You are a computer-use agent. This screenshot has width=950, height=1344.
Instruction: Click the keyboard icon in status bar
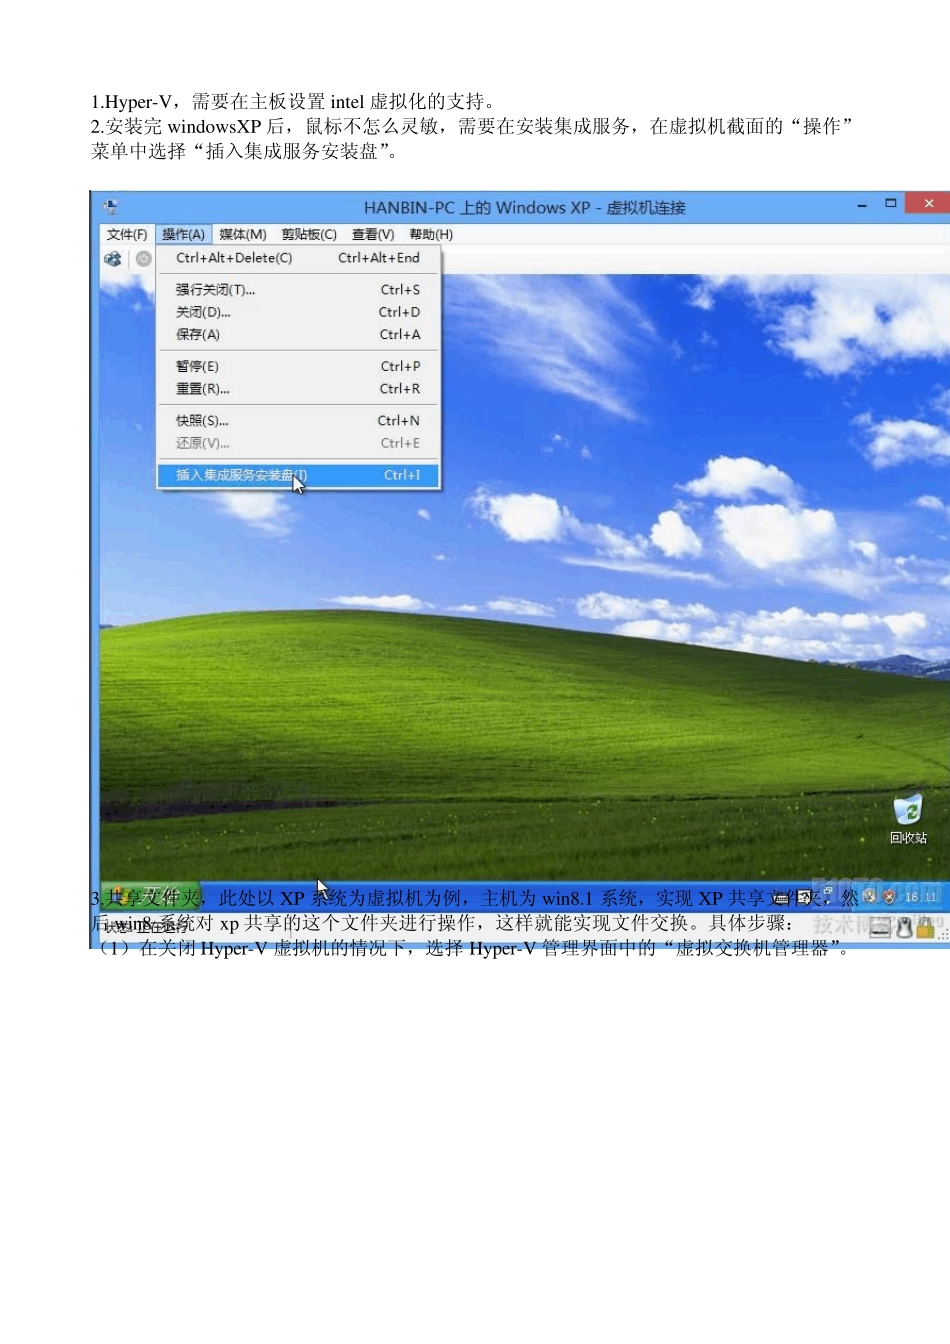point(880,928)
